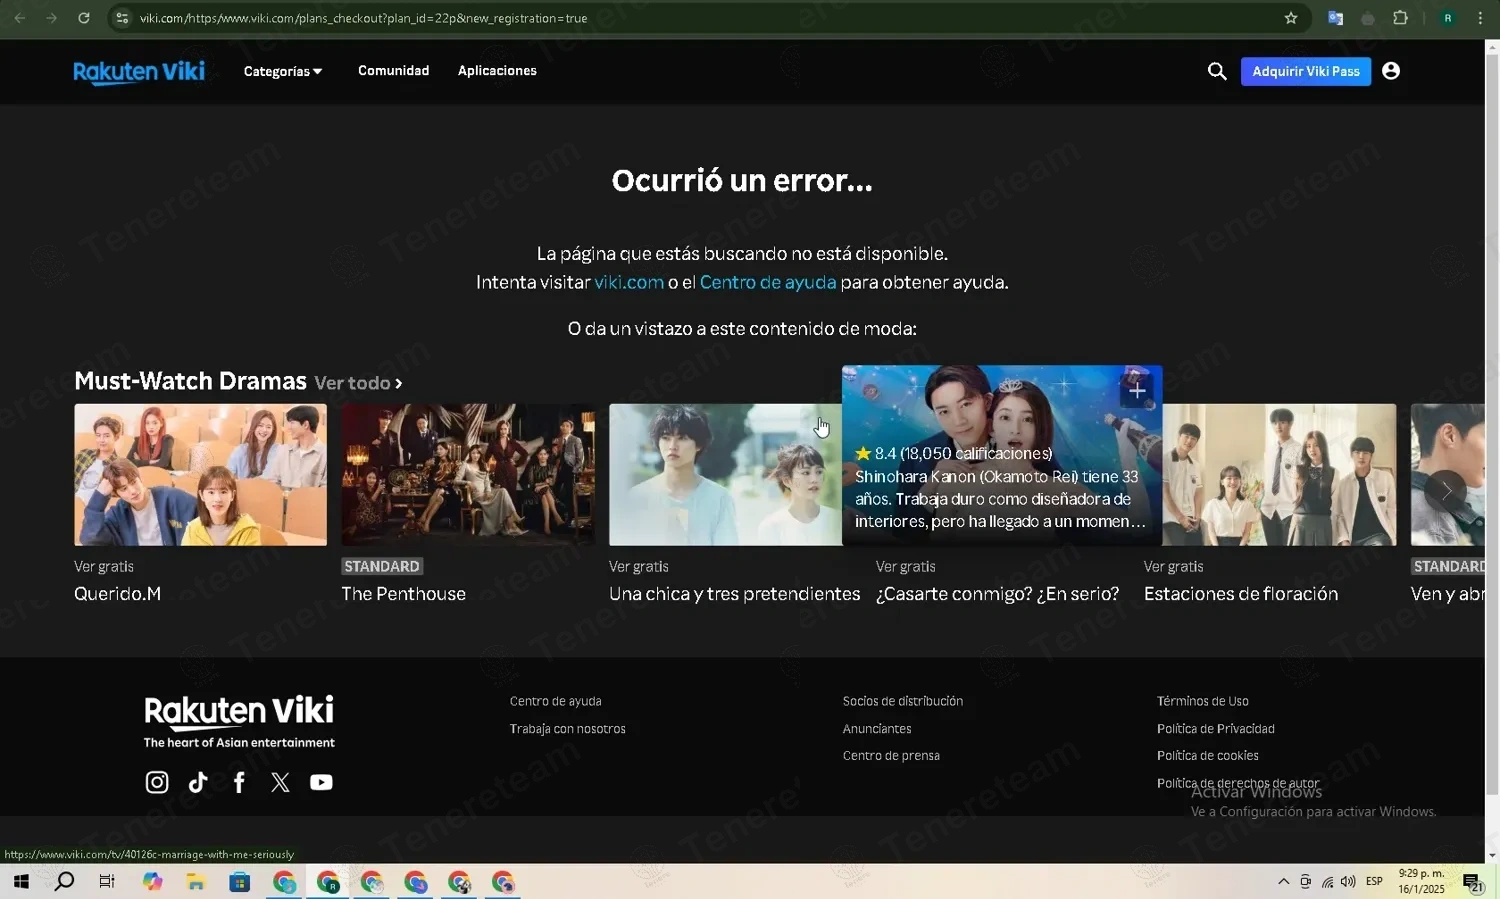1500x899 pixels.
Task: Visit the Facebook footer icon
Action: coord(239,782)
